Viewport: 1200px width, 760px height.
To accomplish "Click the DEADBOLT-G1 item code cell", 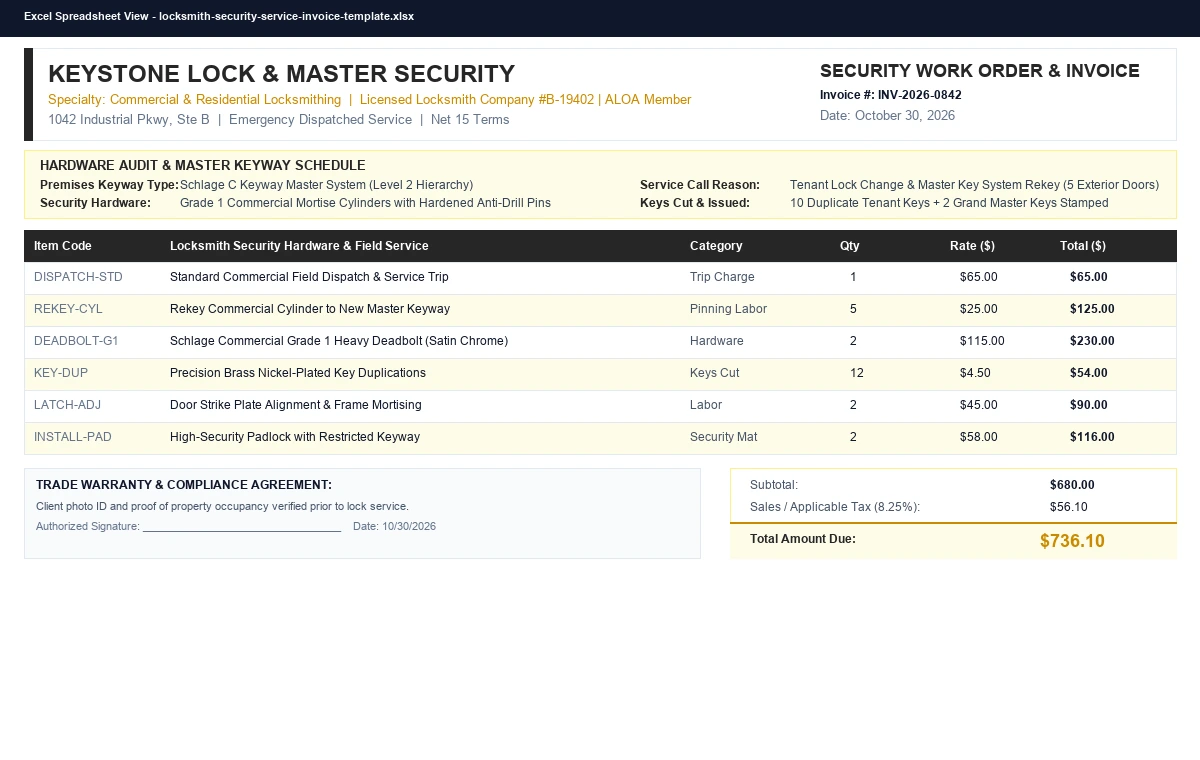I will pos(76,341).
